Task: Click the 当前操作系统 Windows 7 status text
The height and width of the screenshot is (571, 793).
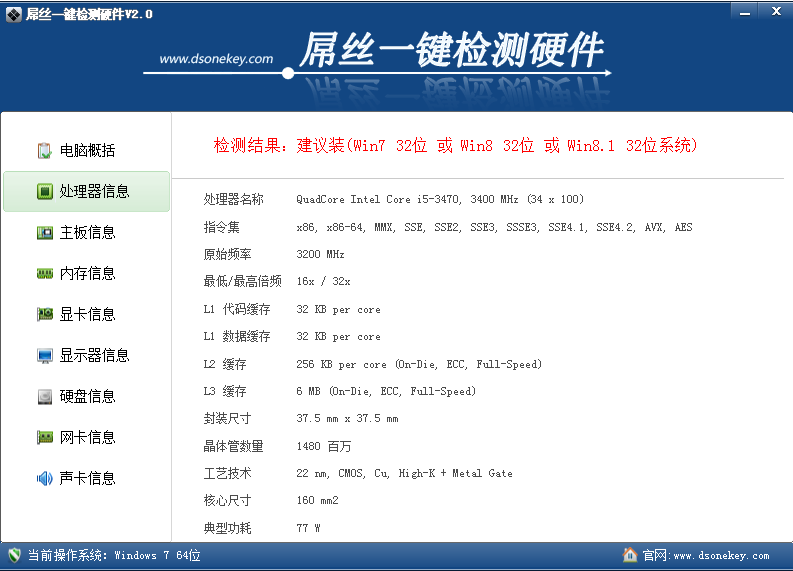Action: pyautogui.click(x=114, y=555)
